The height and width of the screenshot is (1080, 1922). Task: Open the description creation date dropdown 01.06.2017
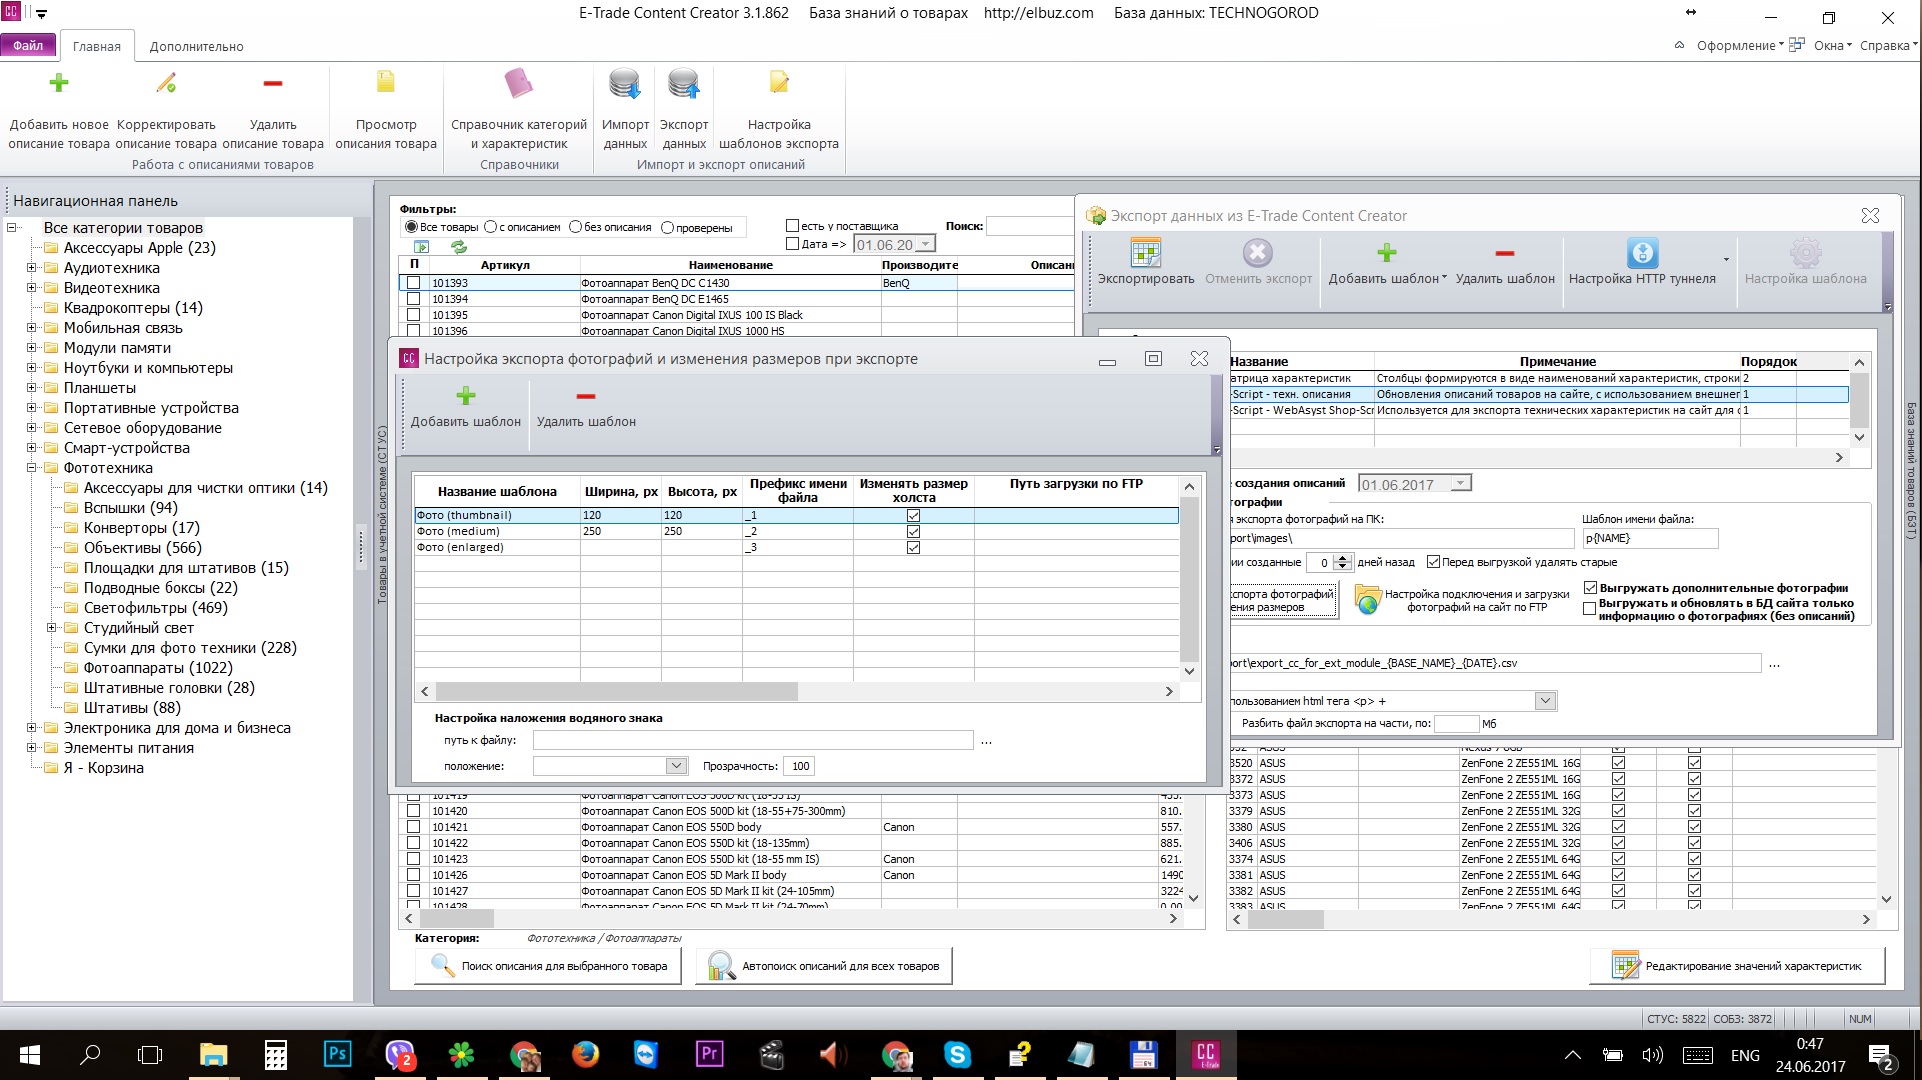(1460, 484)
